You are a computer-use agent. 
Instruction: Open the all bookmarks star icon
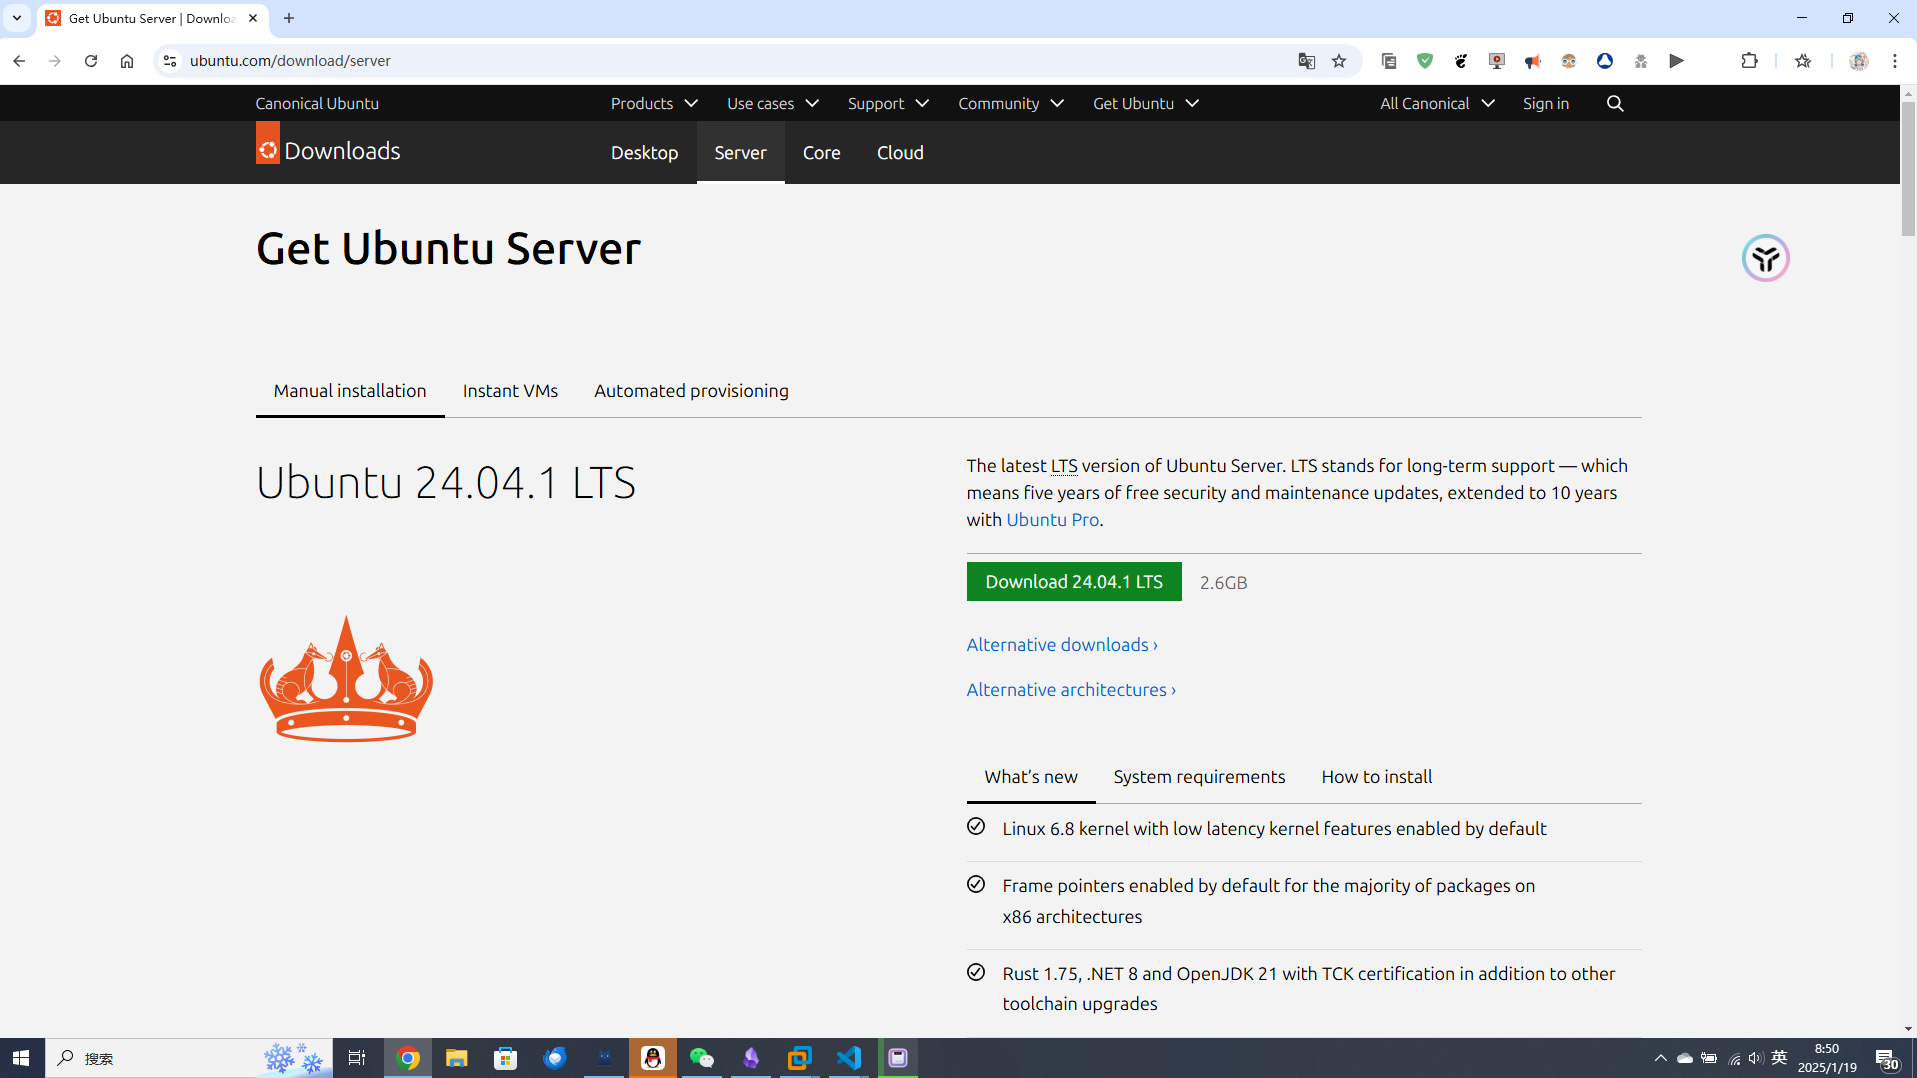[1803, 61]
